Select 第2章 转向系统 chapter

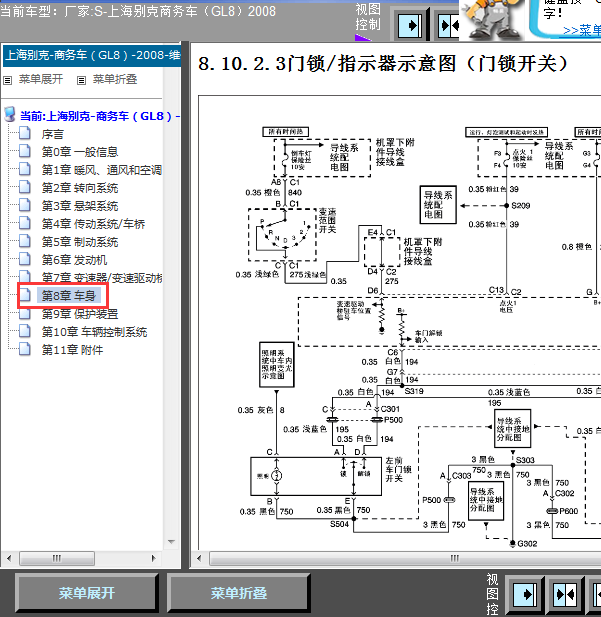pos(80,188)
